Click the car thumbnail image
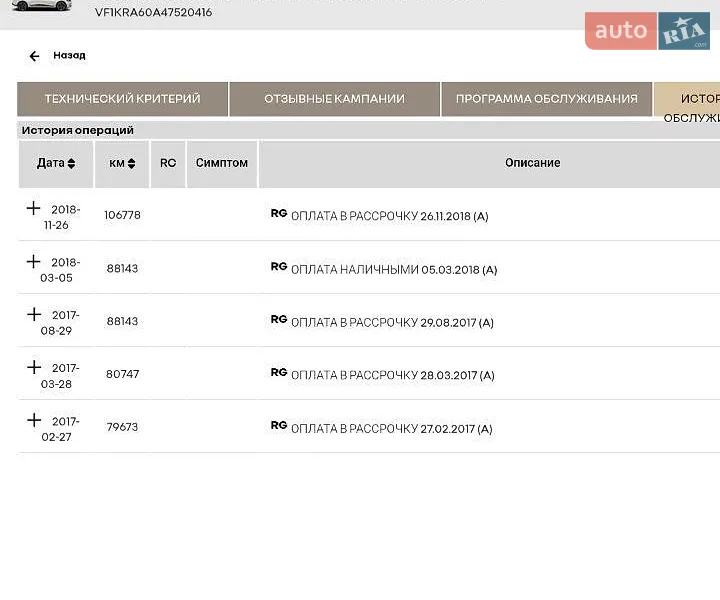Viewport: 720px width, 600px height. 42,6
